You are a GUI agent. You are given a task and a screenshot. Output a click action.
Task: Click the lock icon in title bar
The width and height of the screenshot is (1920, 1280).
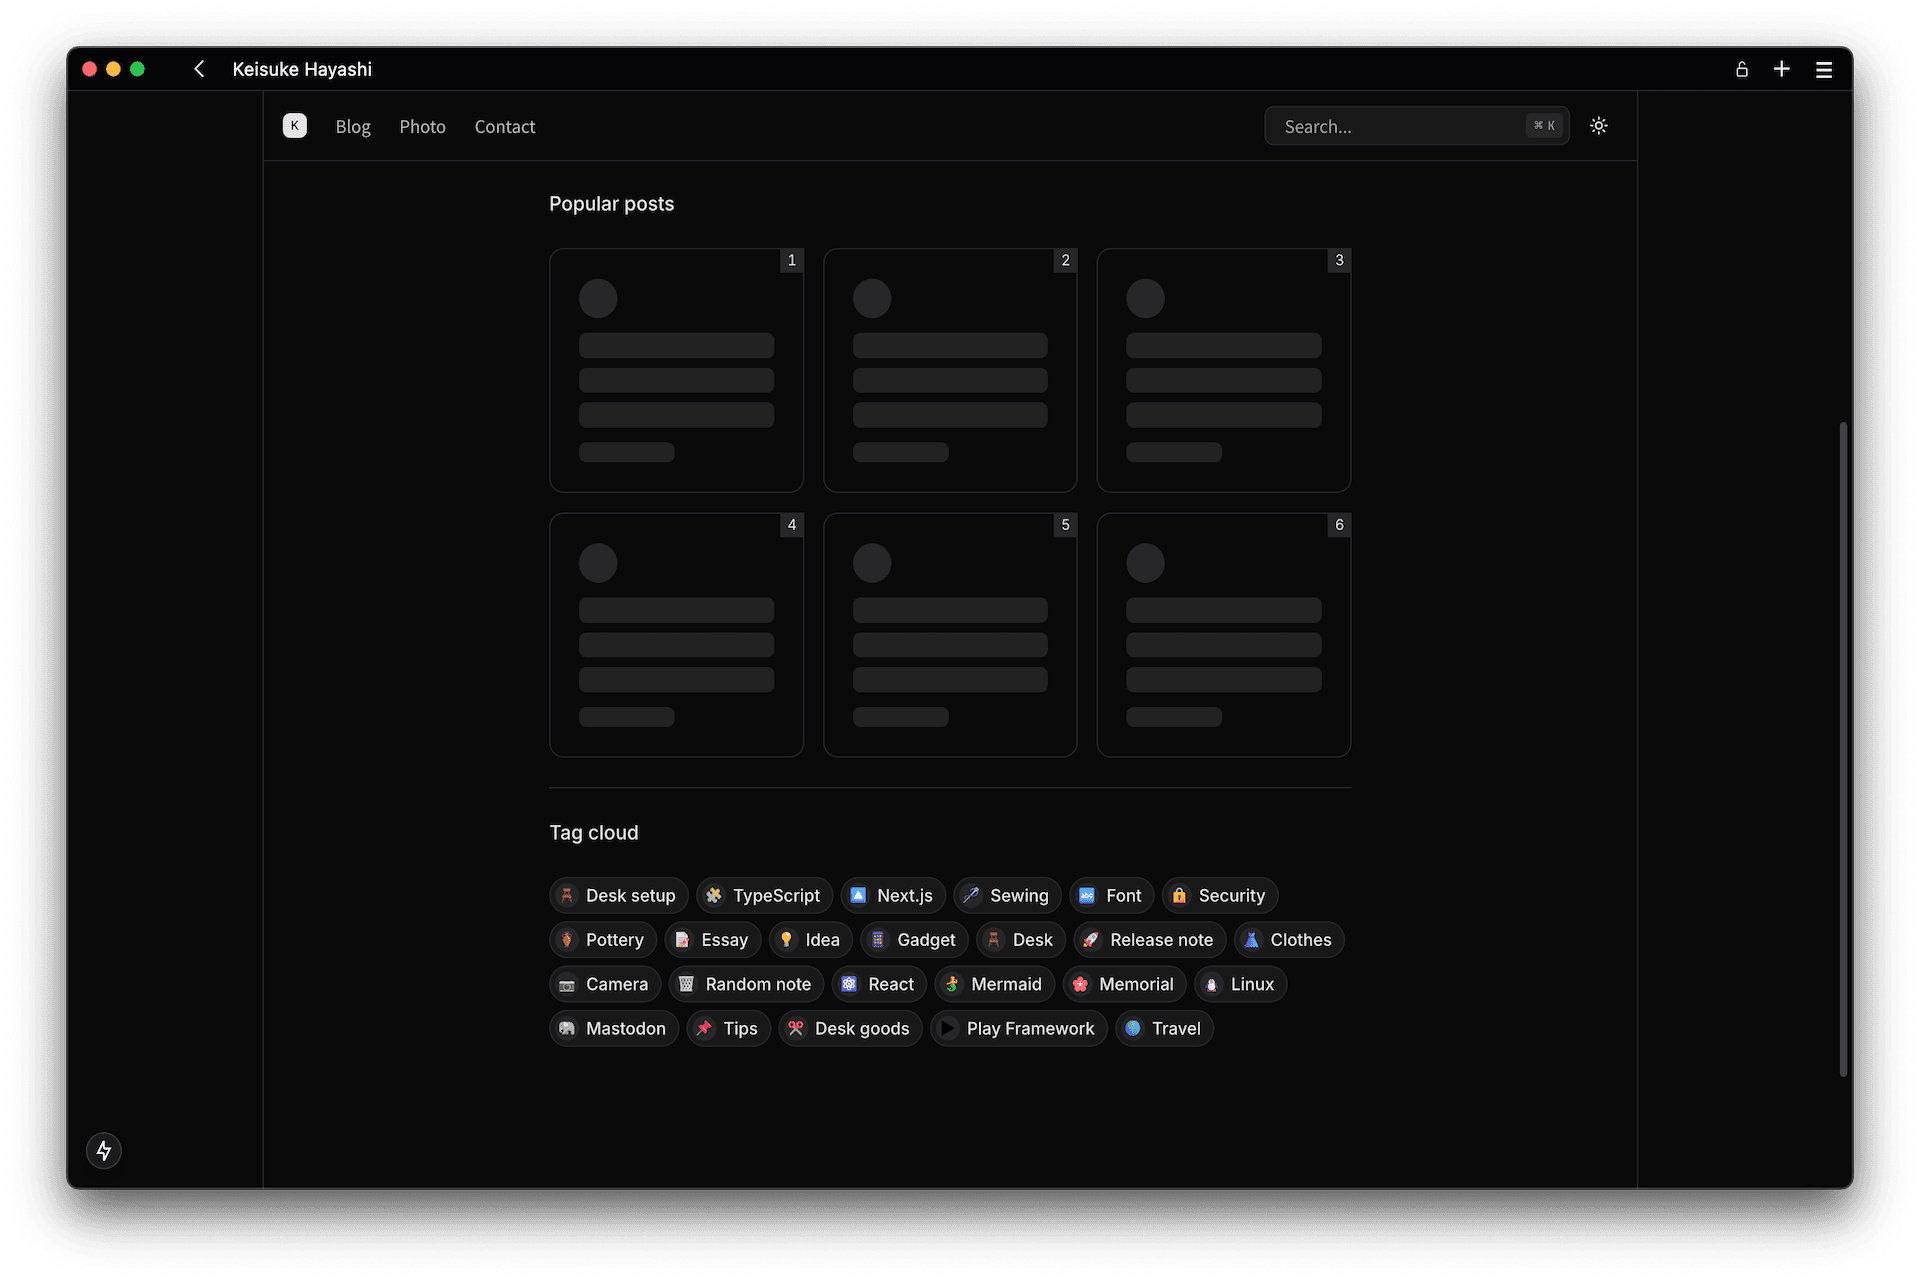click(1741, 69)
